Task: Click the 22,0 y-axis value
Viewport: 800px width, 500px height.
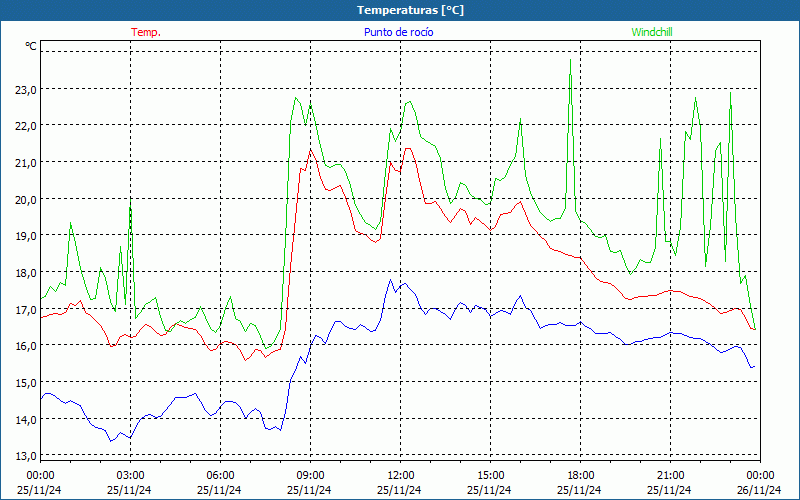Action: point(26,126)
